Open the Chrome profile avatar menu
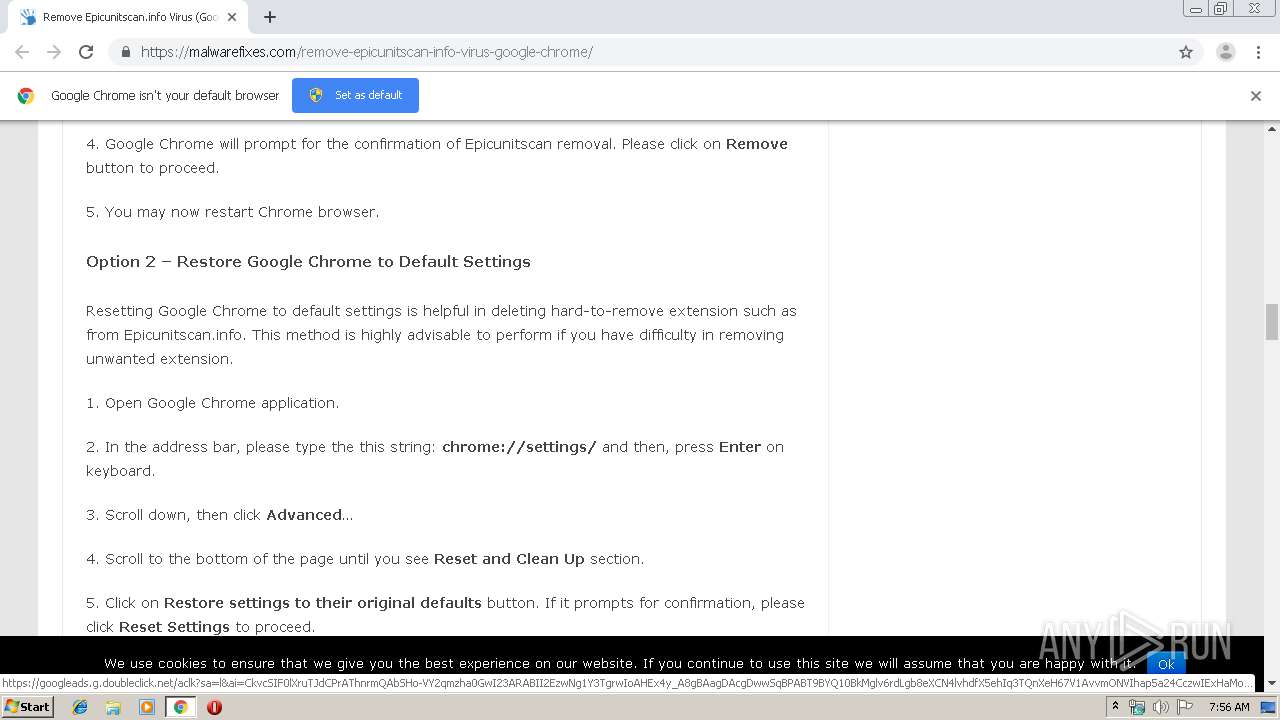The width and height of the screenshot is (1280, 720). 1226,52
